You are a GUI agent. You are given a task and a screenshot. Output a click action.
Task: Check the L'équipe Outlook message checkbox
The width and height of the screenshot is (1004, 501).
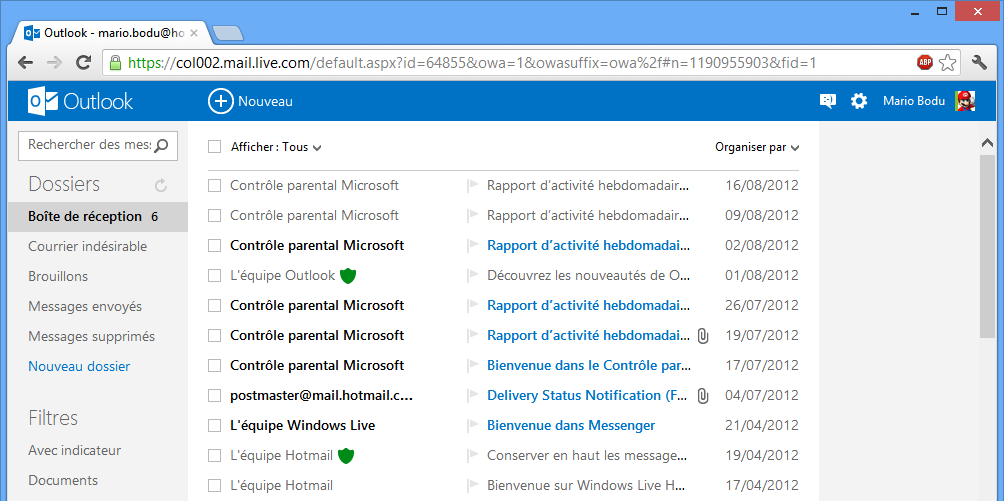click(215, 275)
